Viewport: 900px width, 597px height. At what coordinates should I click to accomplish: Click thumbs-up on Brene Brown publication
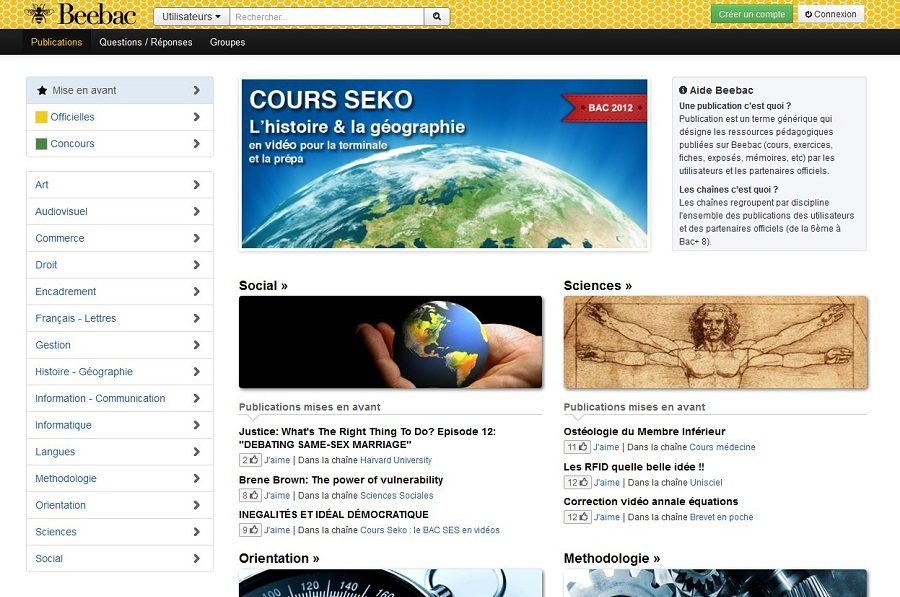click(x=250, y=495)
